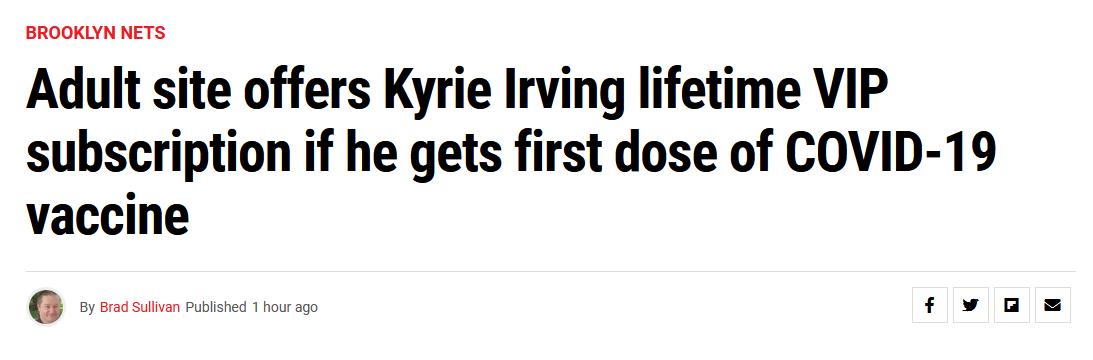Click the author's avatar photo

pos(46,307)
